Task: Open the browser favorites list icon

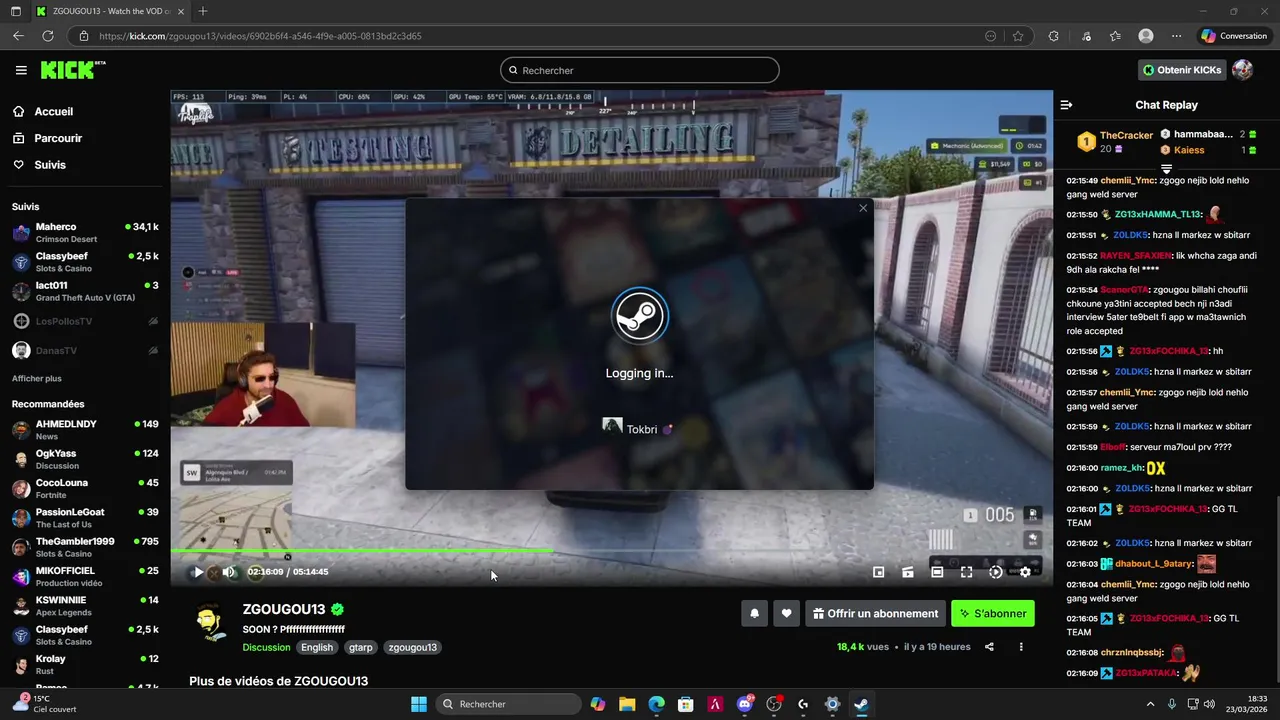Action: coord(1115,36)
